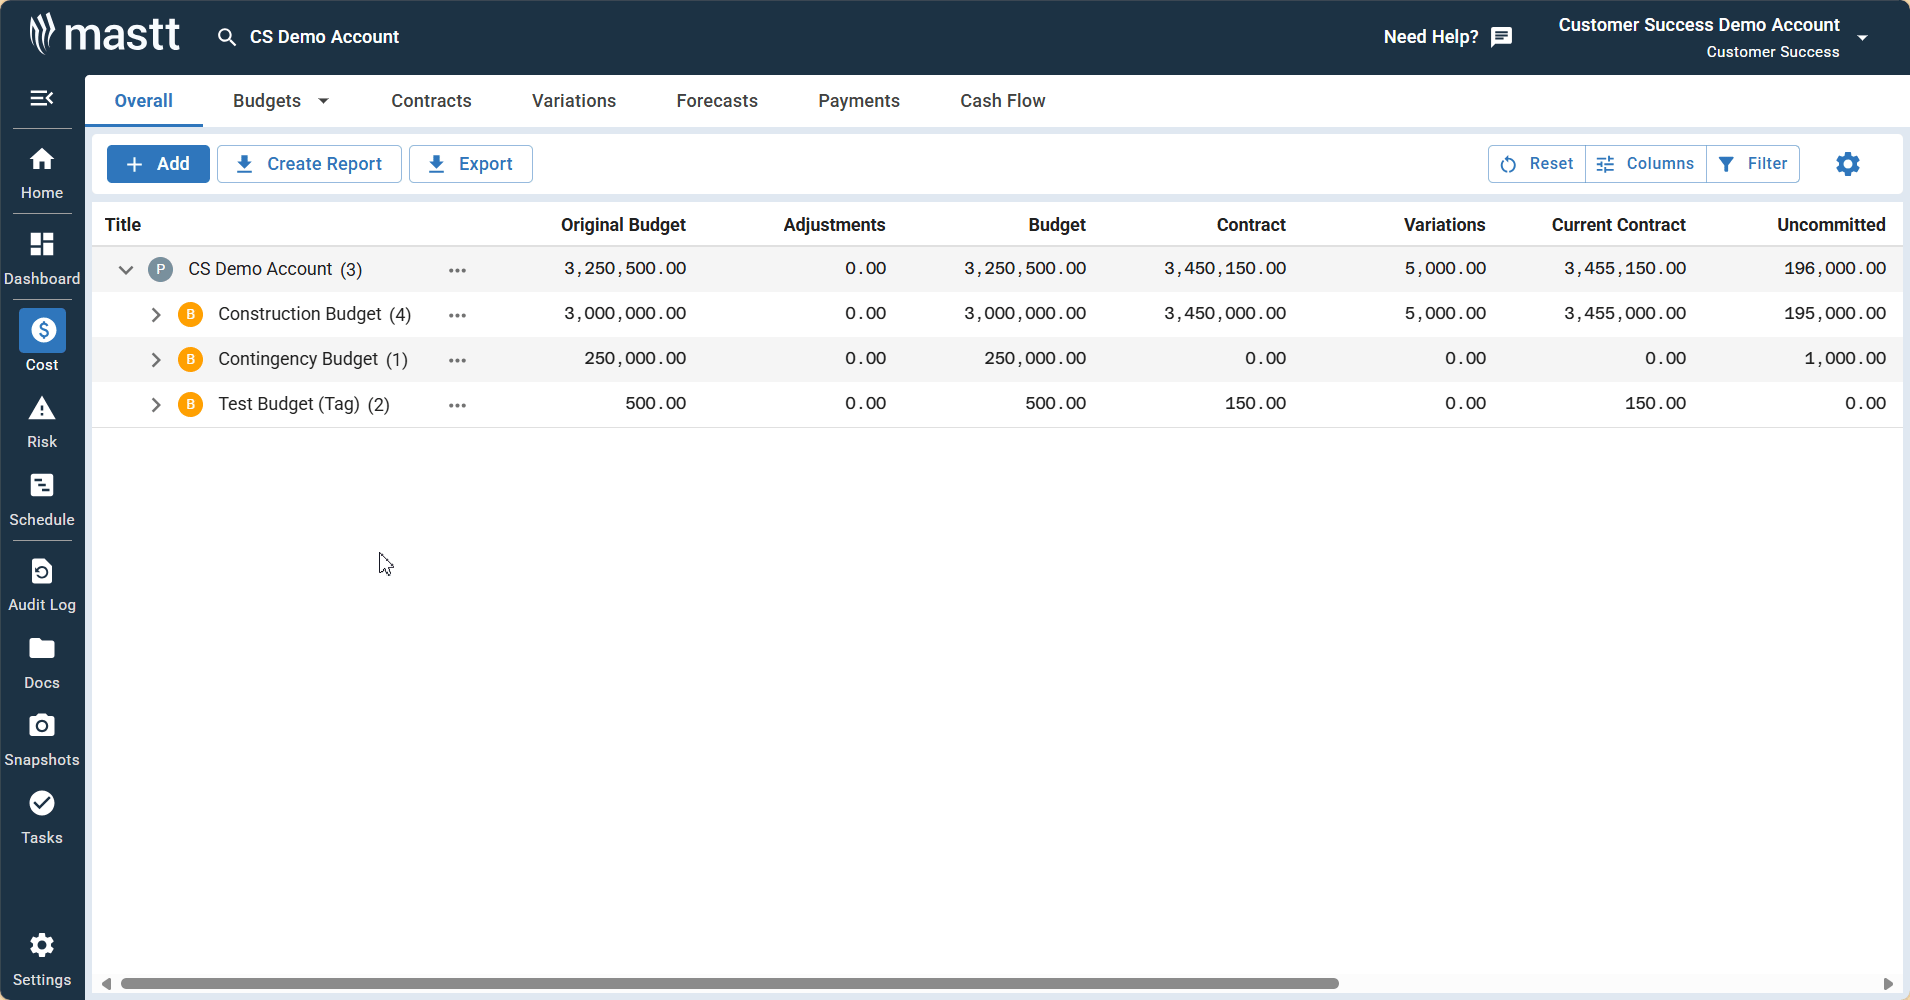Click the Create Report button
Screen dimensions: 1910x1000
point(309,164)
